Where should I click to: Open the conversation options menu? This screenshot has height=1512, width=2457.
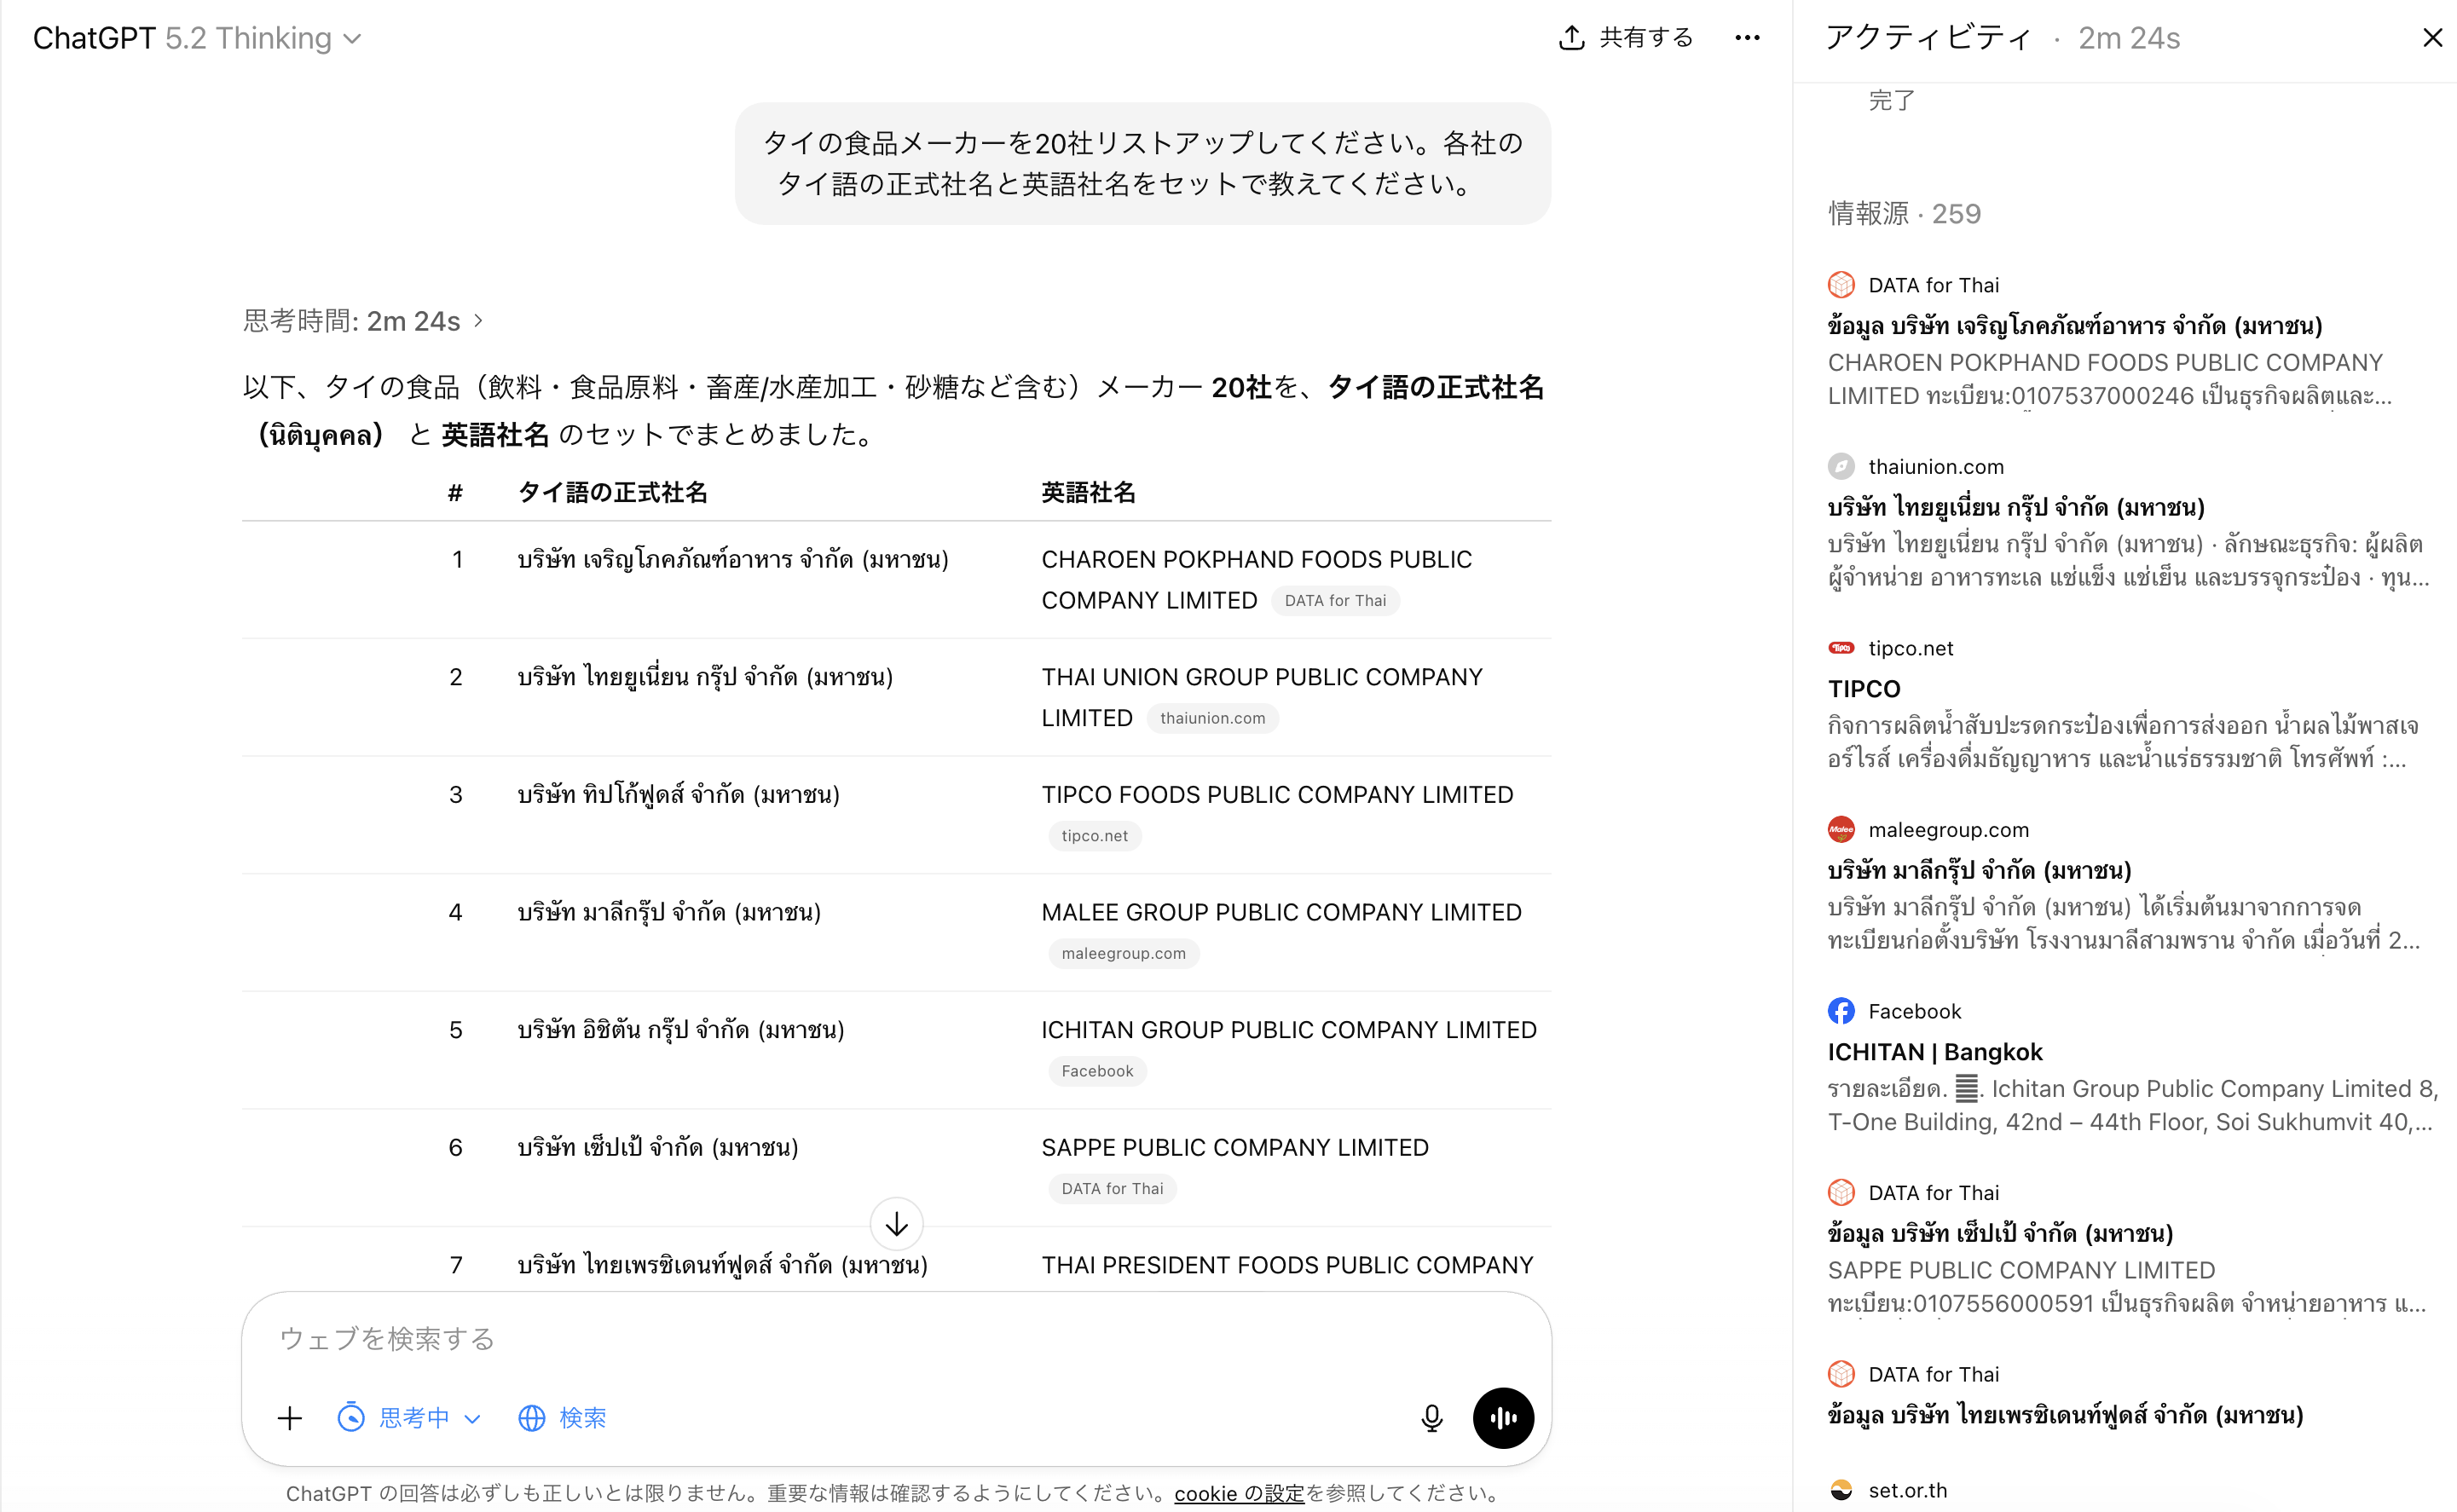click(x=1746, y=38)
